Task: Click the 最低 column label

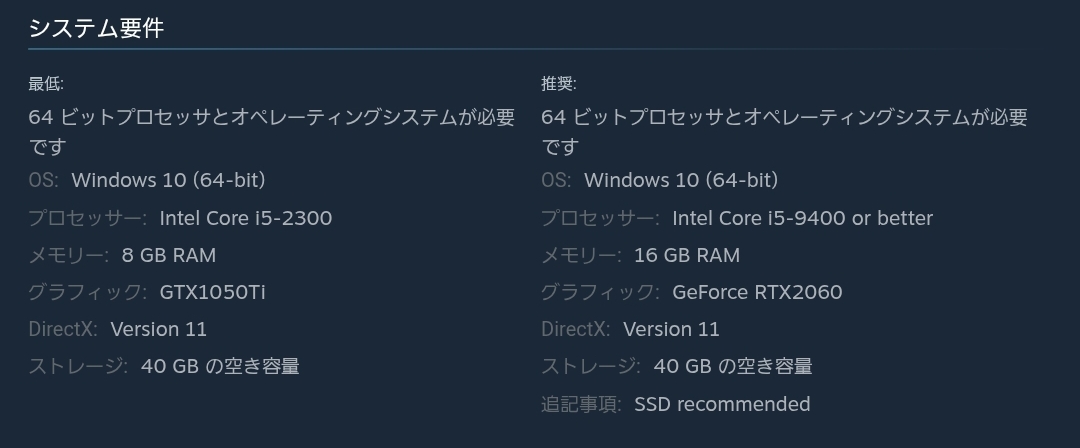Action: coord(46,84)
